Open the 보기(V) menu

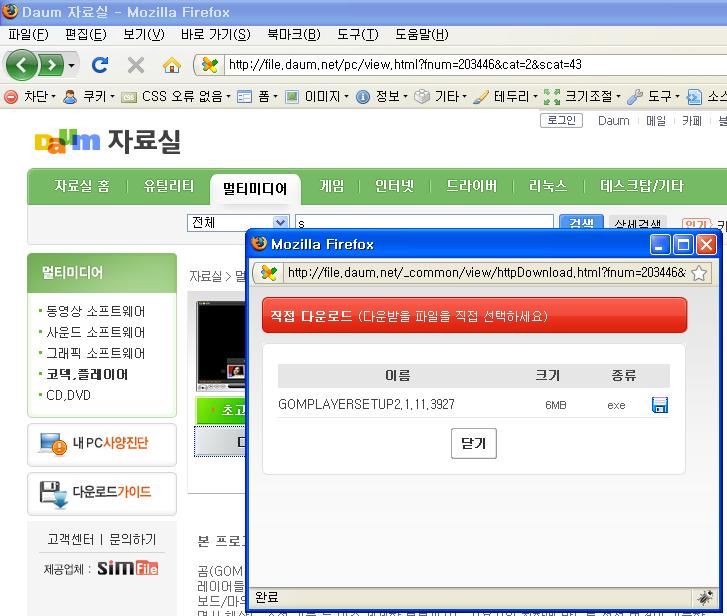144,34
